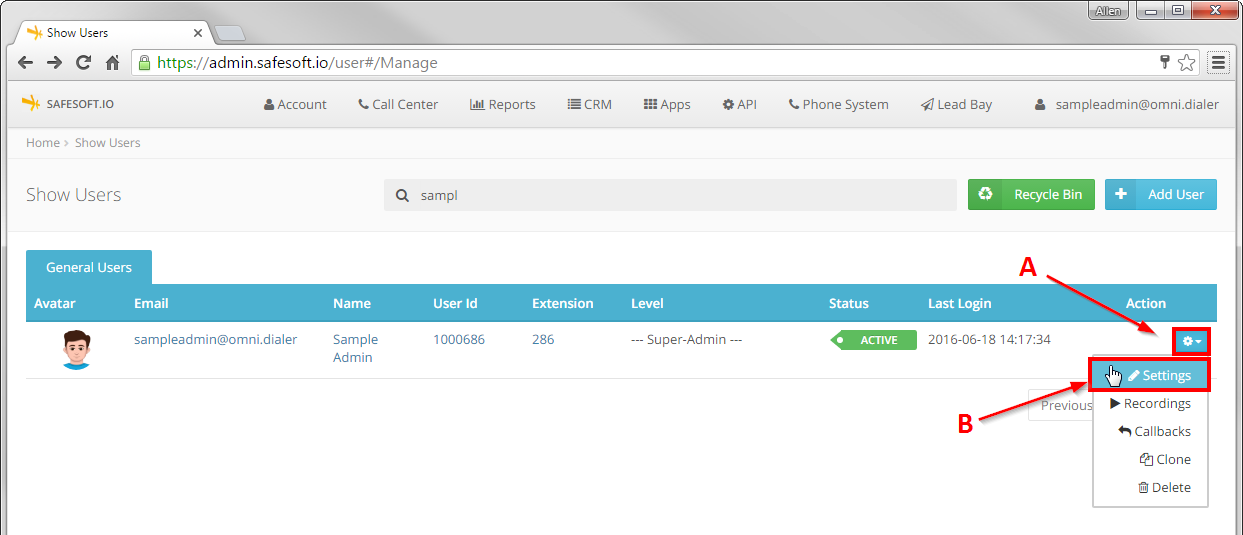Image resolution: width=1243 pixels, height=535 pixels.
Task: Click the browser back arrow
Action: [26, 62]
